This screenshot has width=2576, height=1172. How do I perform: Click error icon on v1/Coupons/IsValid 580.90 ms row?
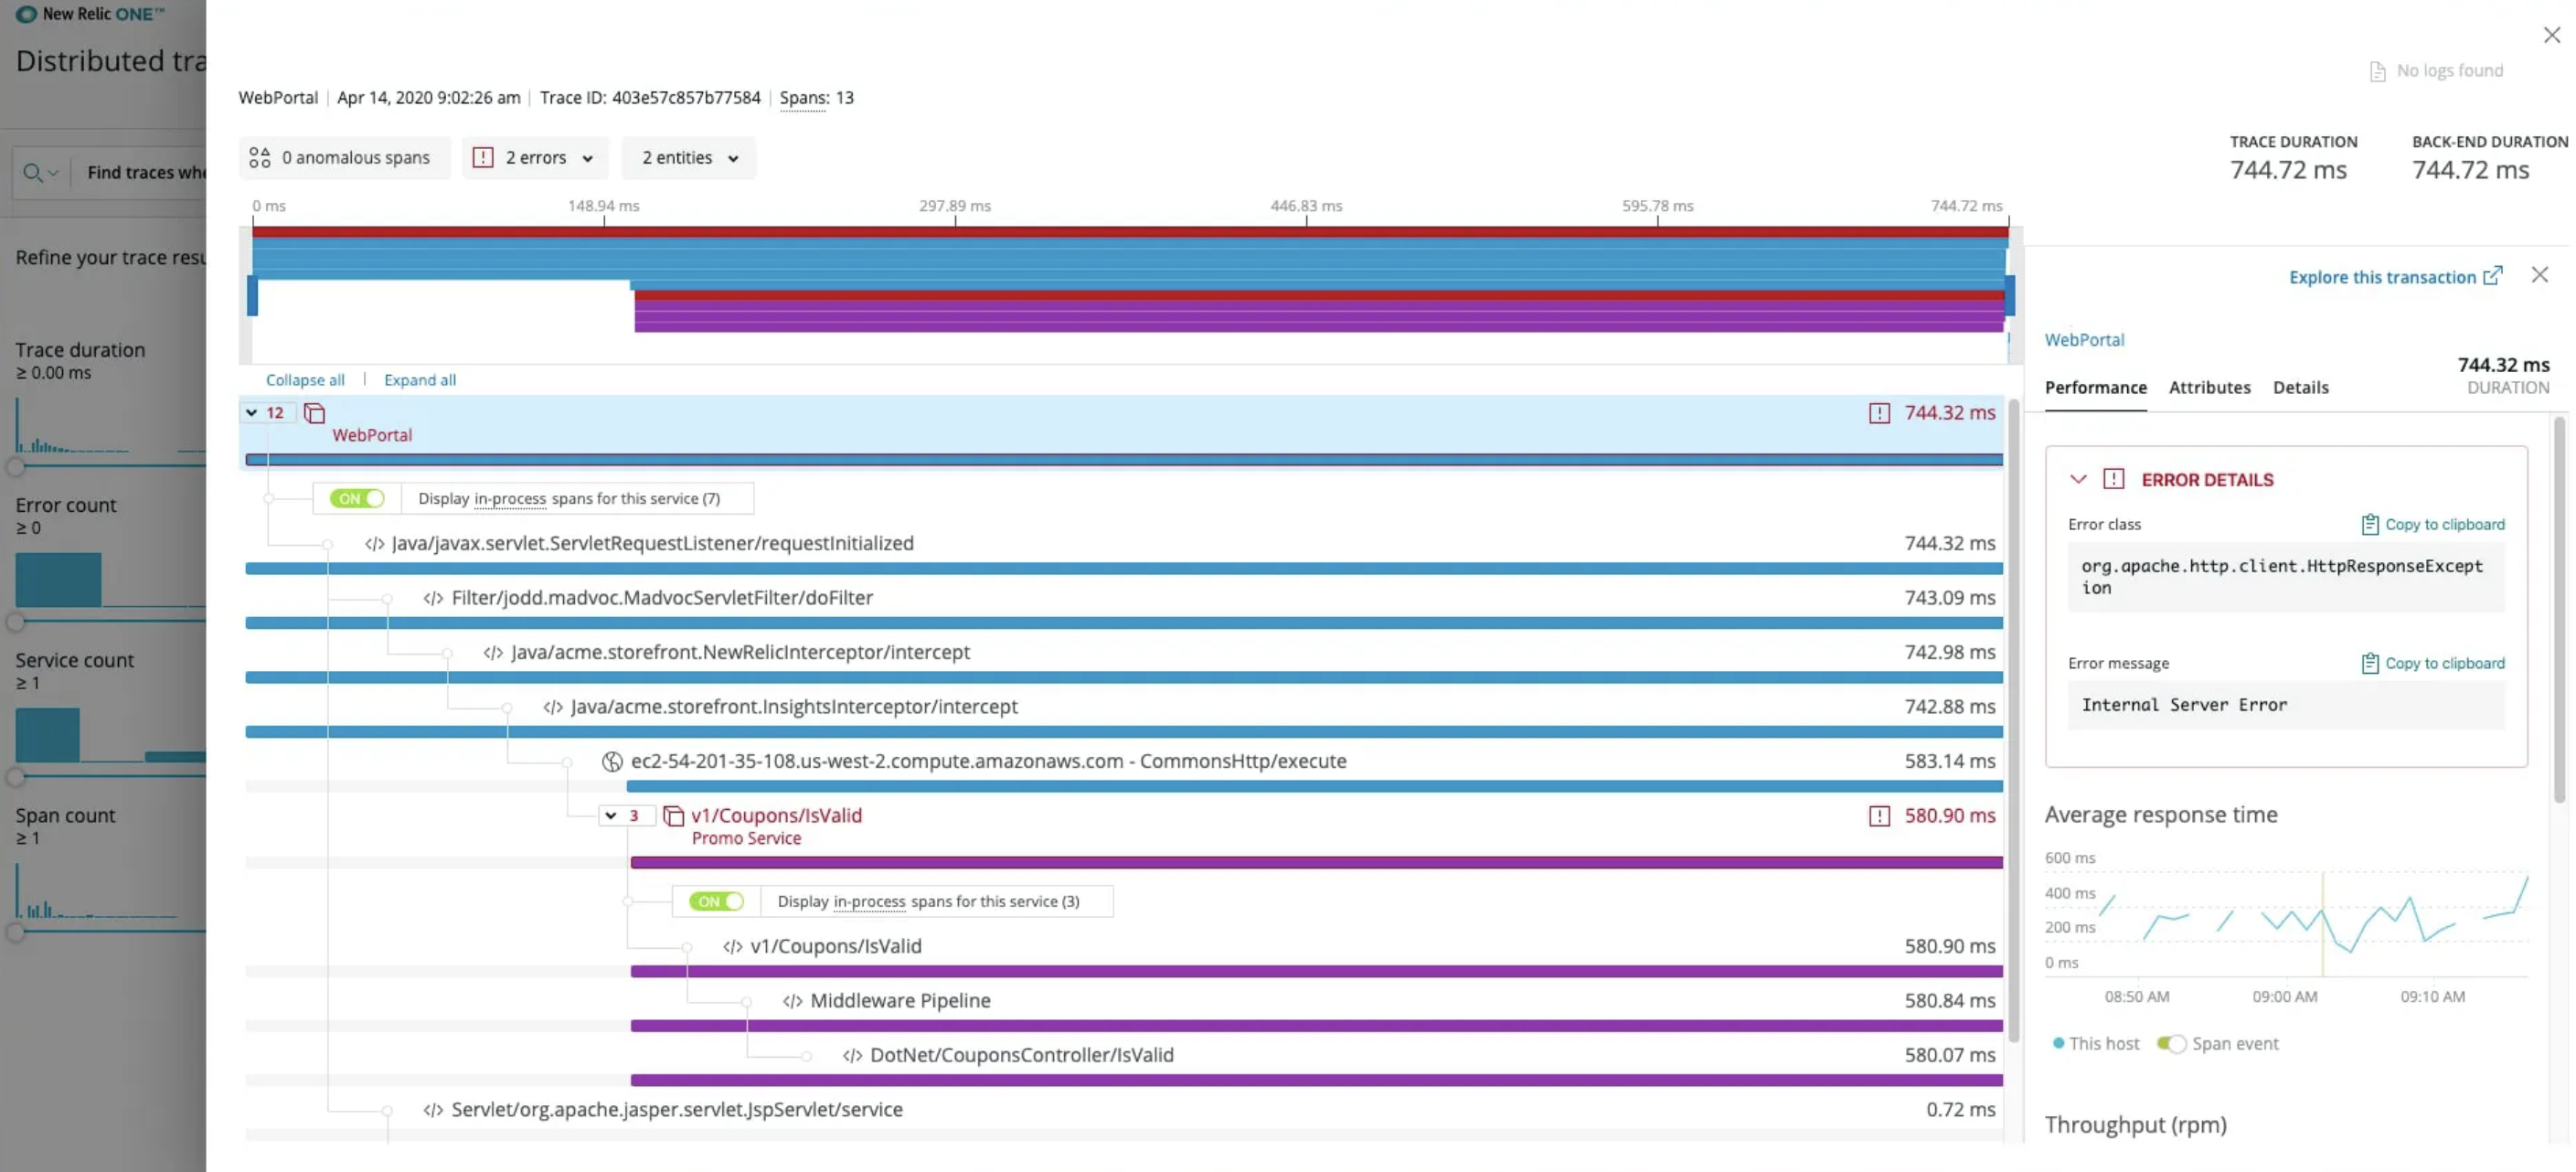click(1879, 816)
